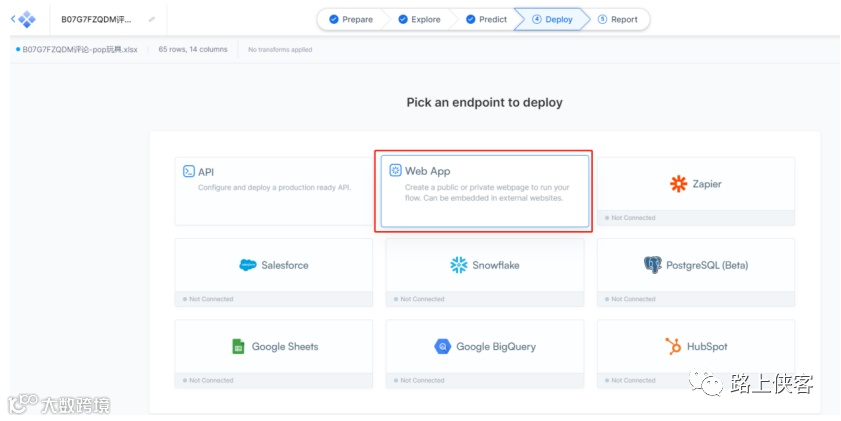Click the Web App gear icon

pyautogui.click(x=395, y=171)
